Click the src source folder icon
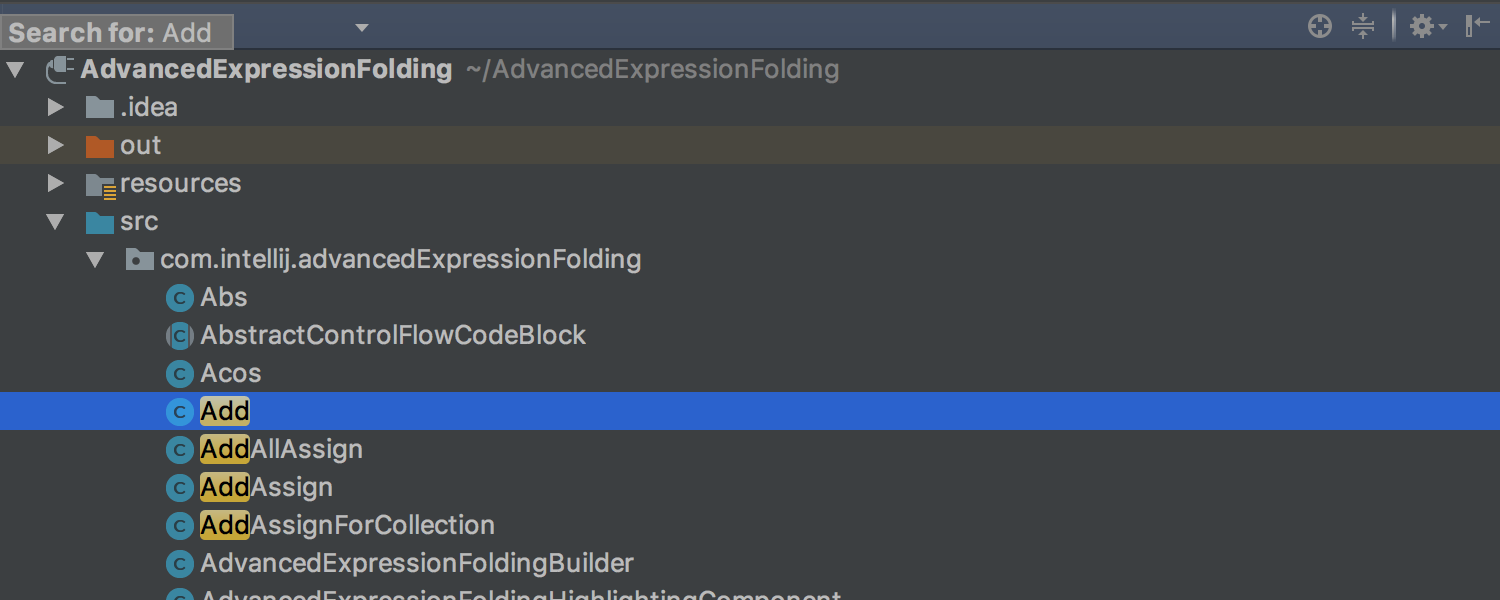 click(x=100, y=221)
